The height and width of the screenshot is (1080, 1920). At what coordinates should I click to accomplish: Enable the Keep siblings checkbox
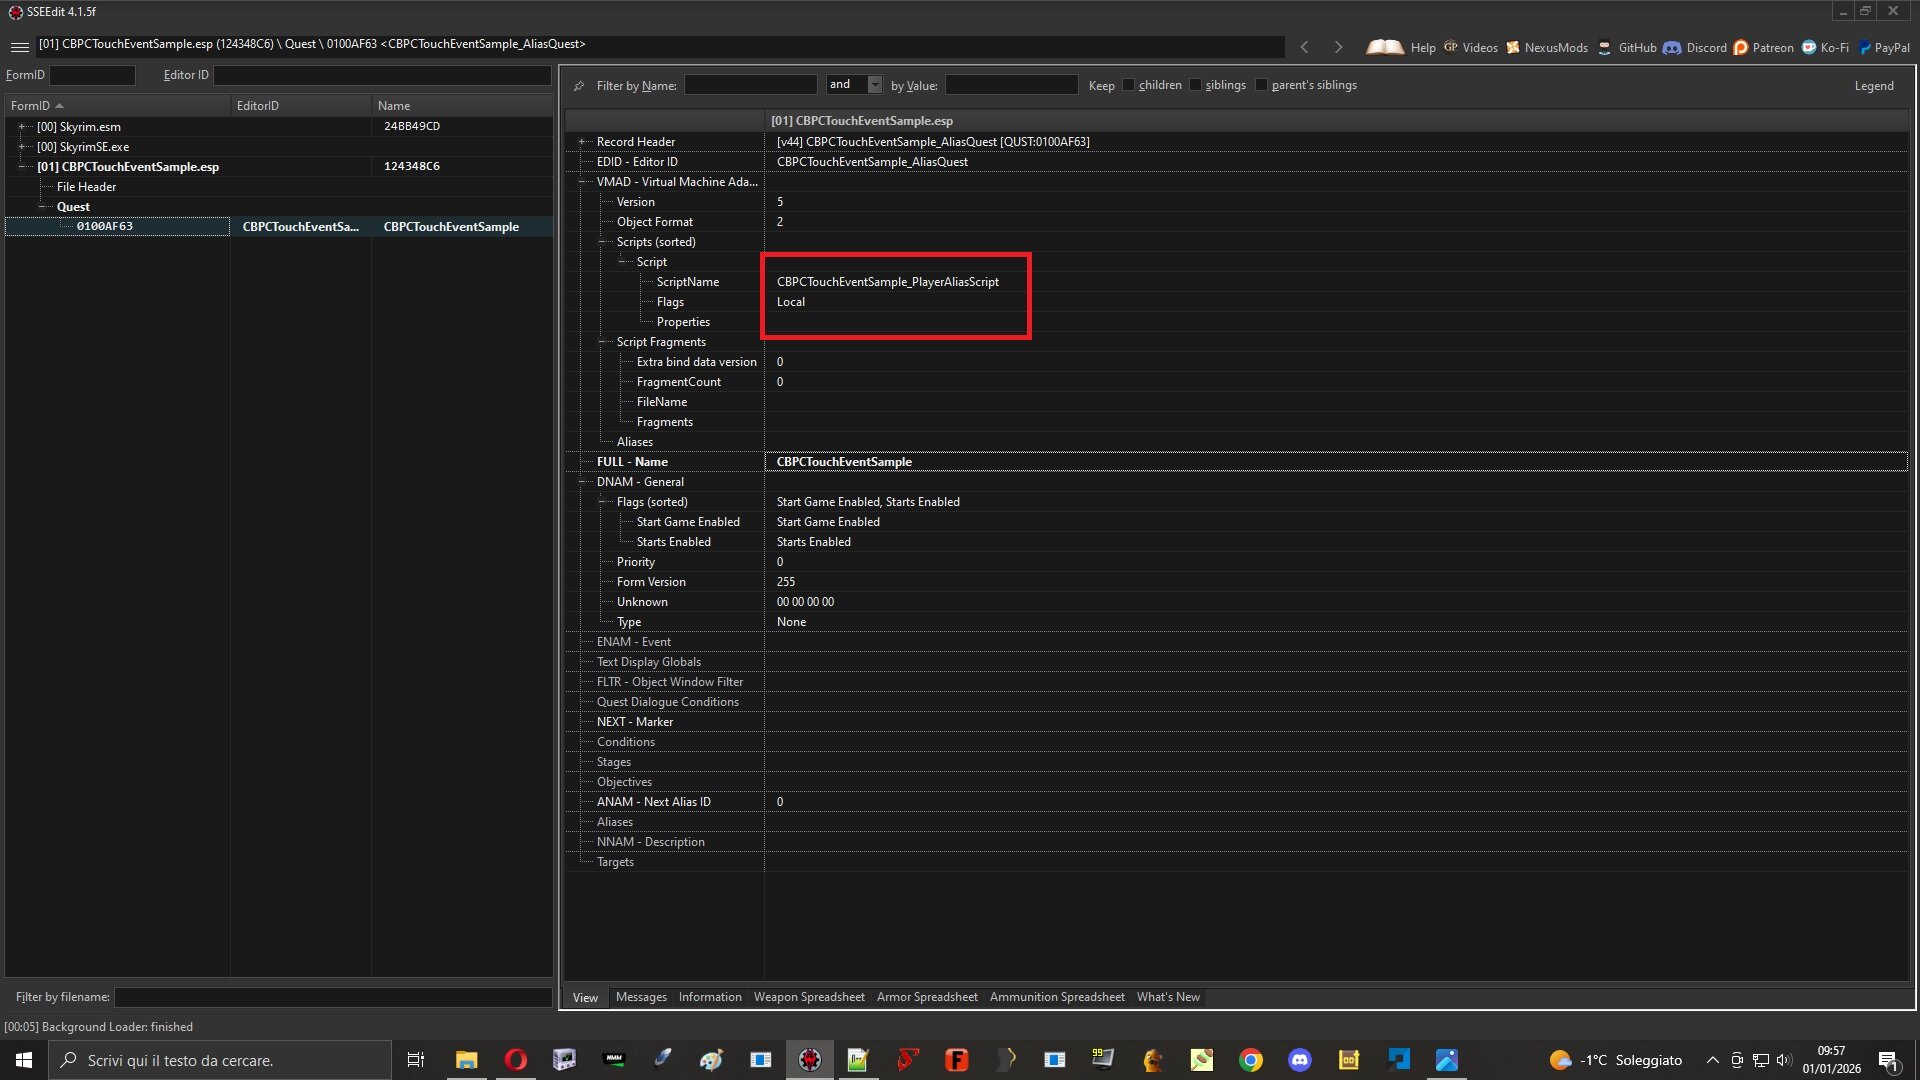pos(1195,85)
